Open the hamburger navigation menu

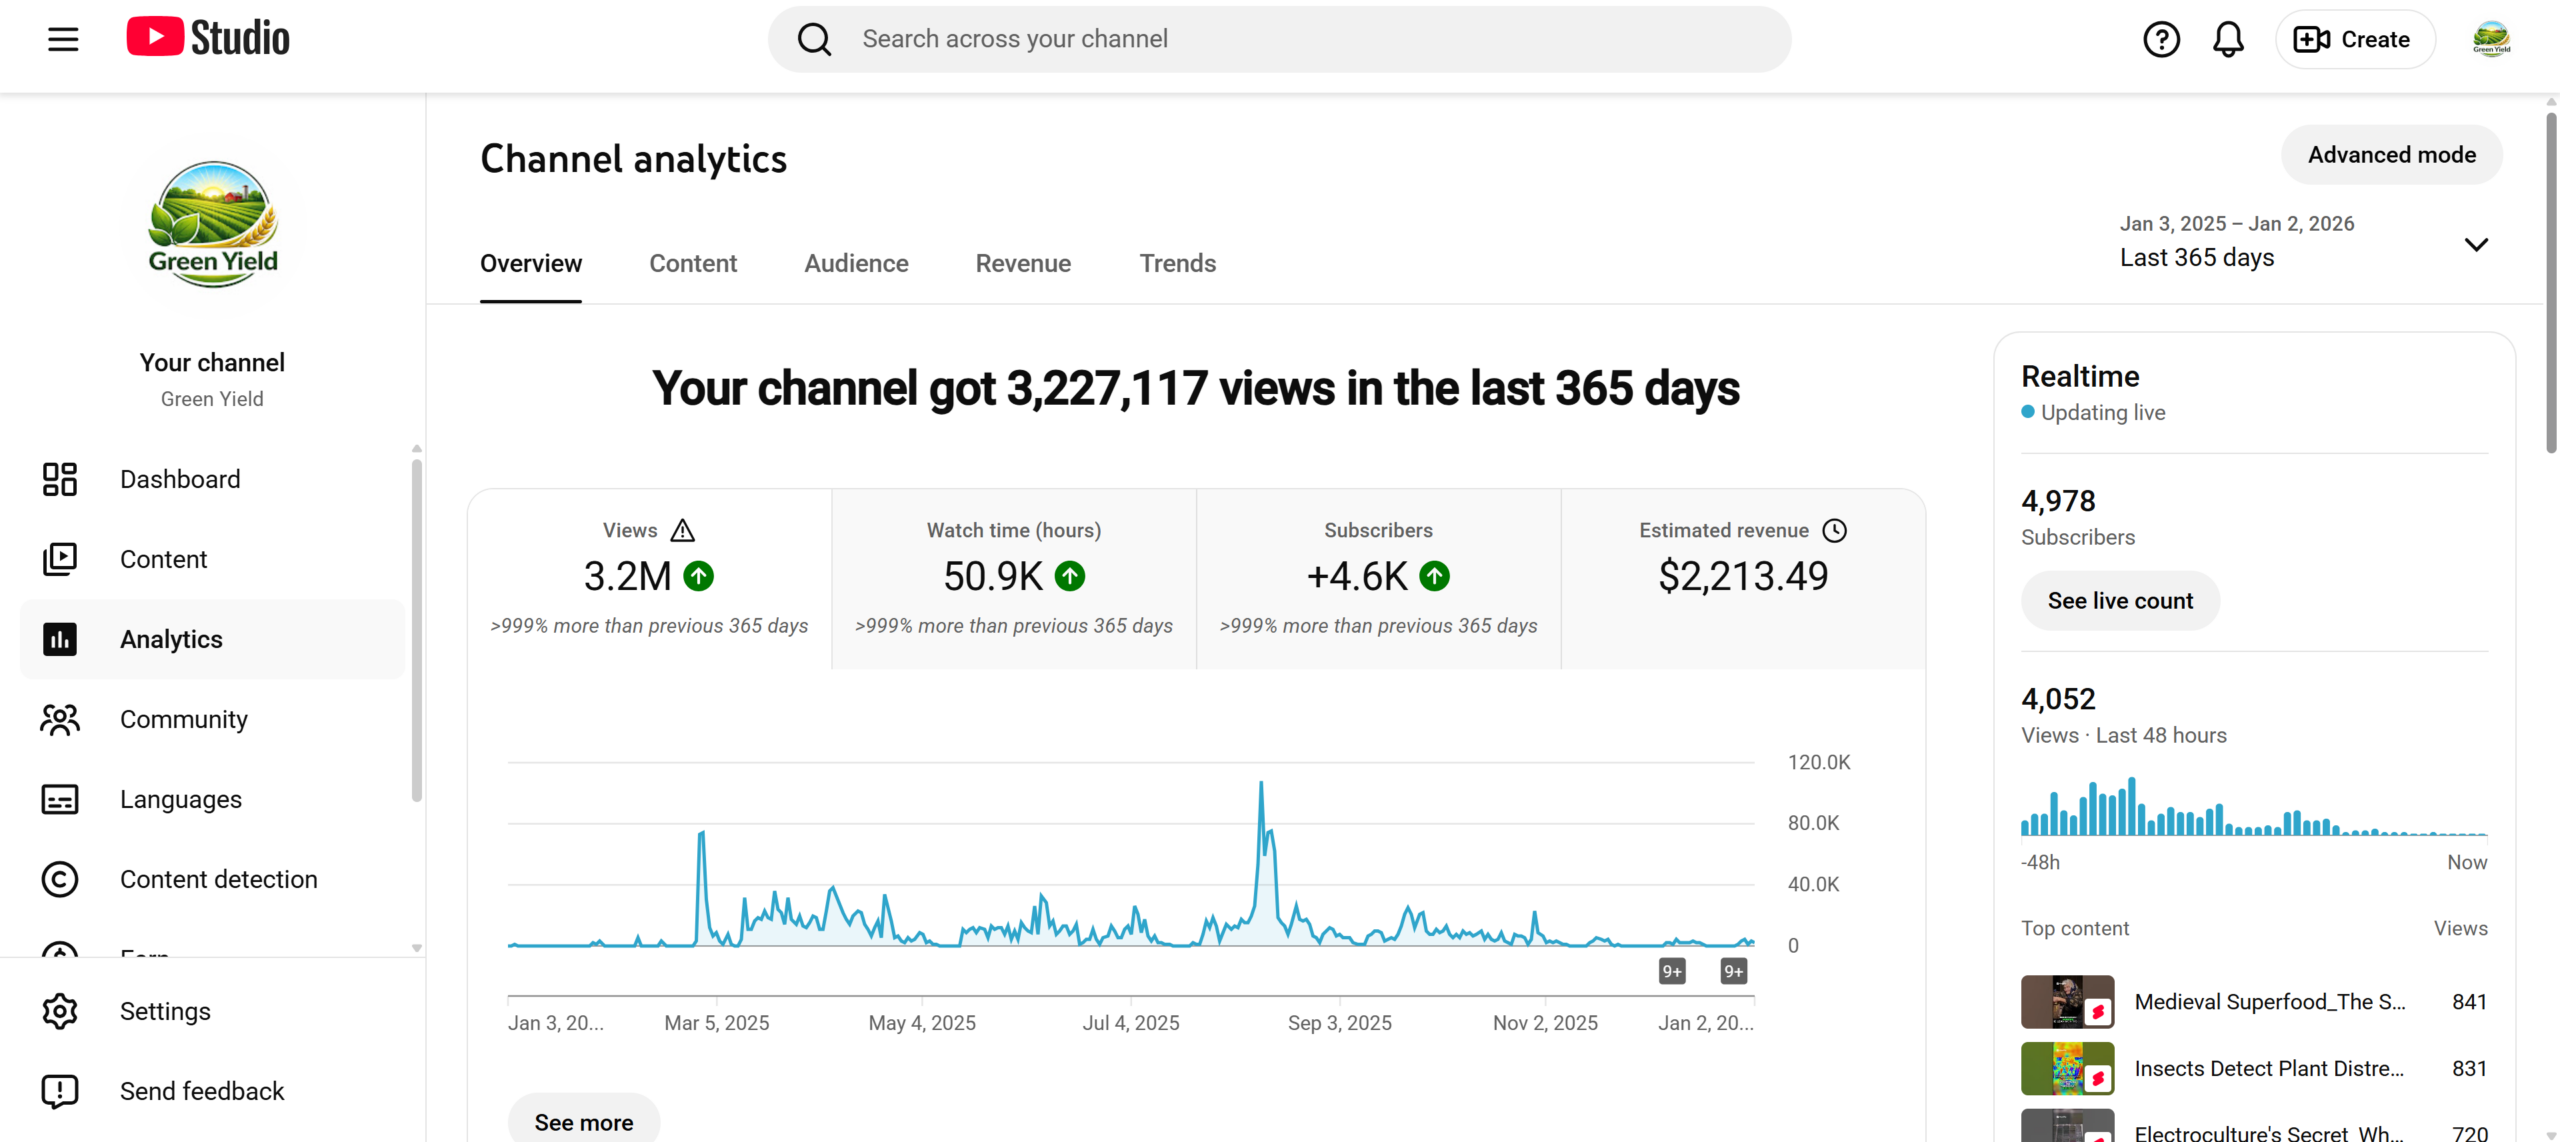(63, 39)
